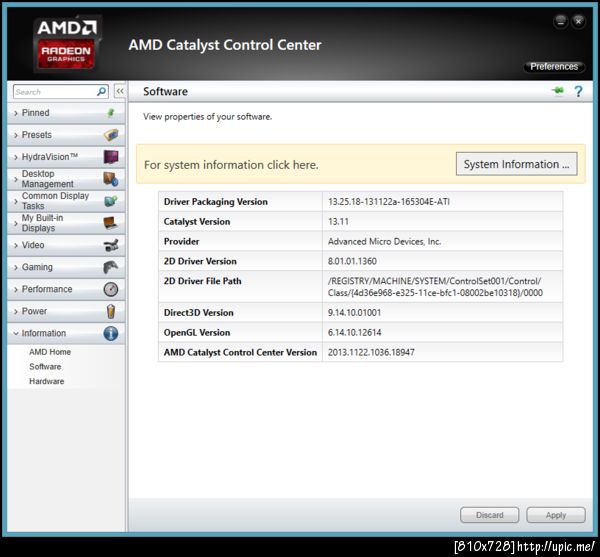Select Hardware under Information
Screen dimensions: 600x557
coord(47,381)
